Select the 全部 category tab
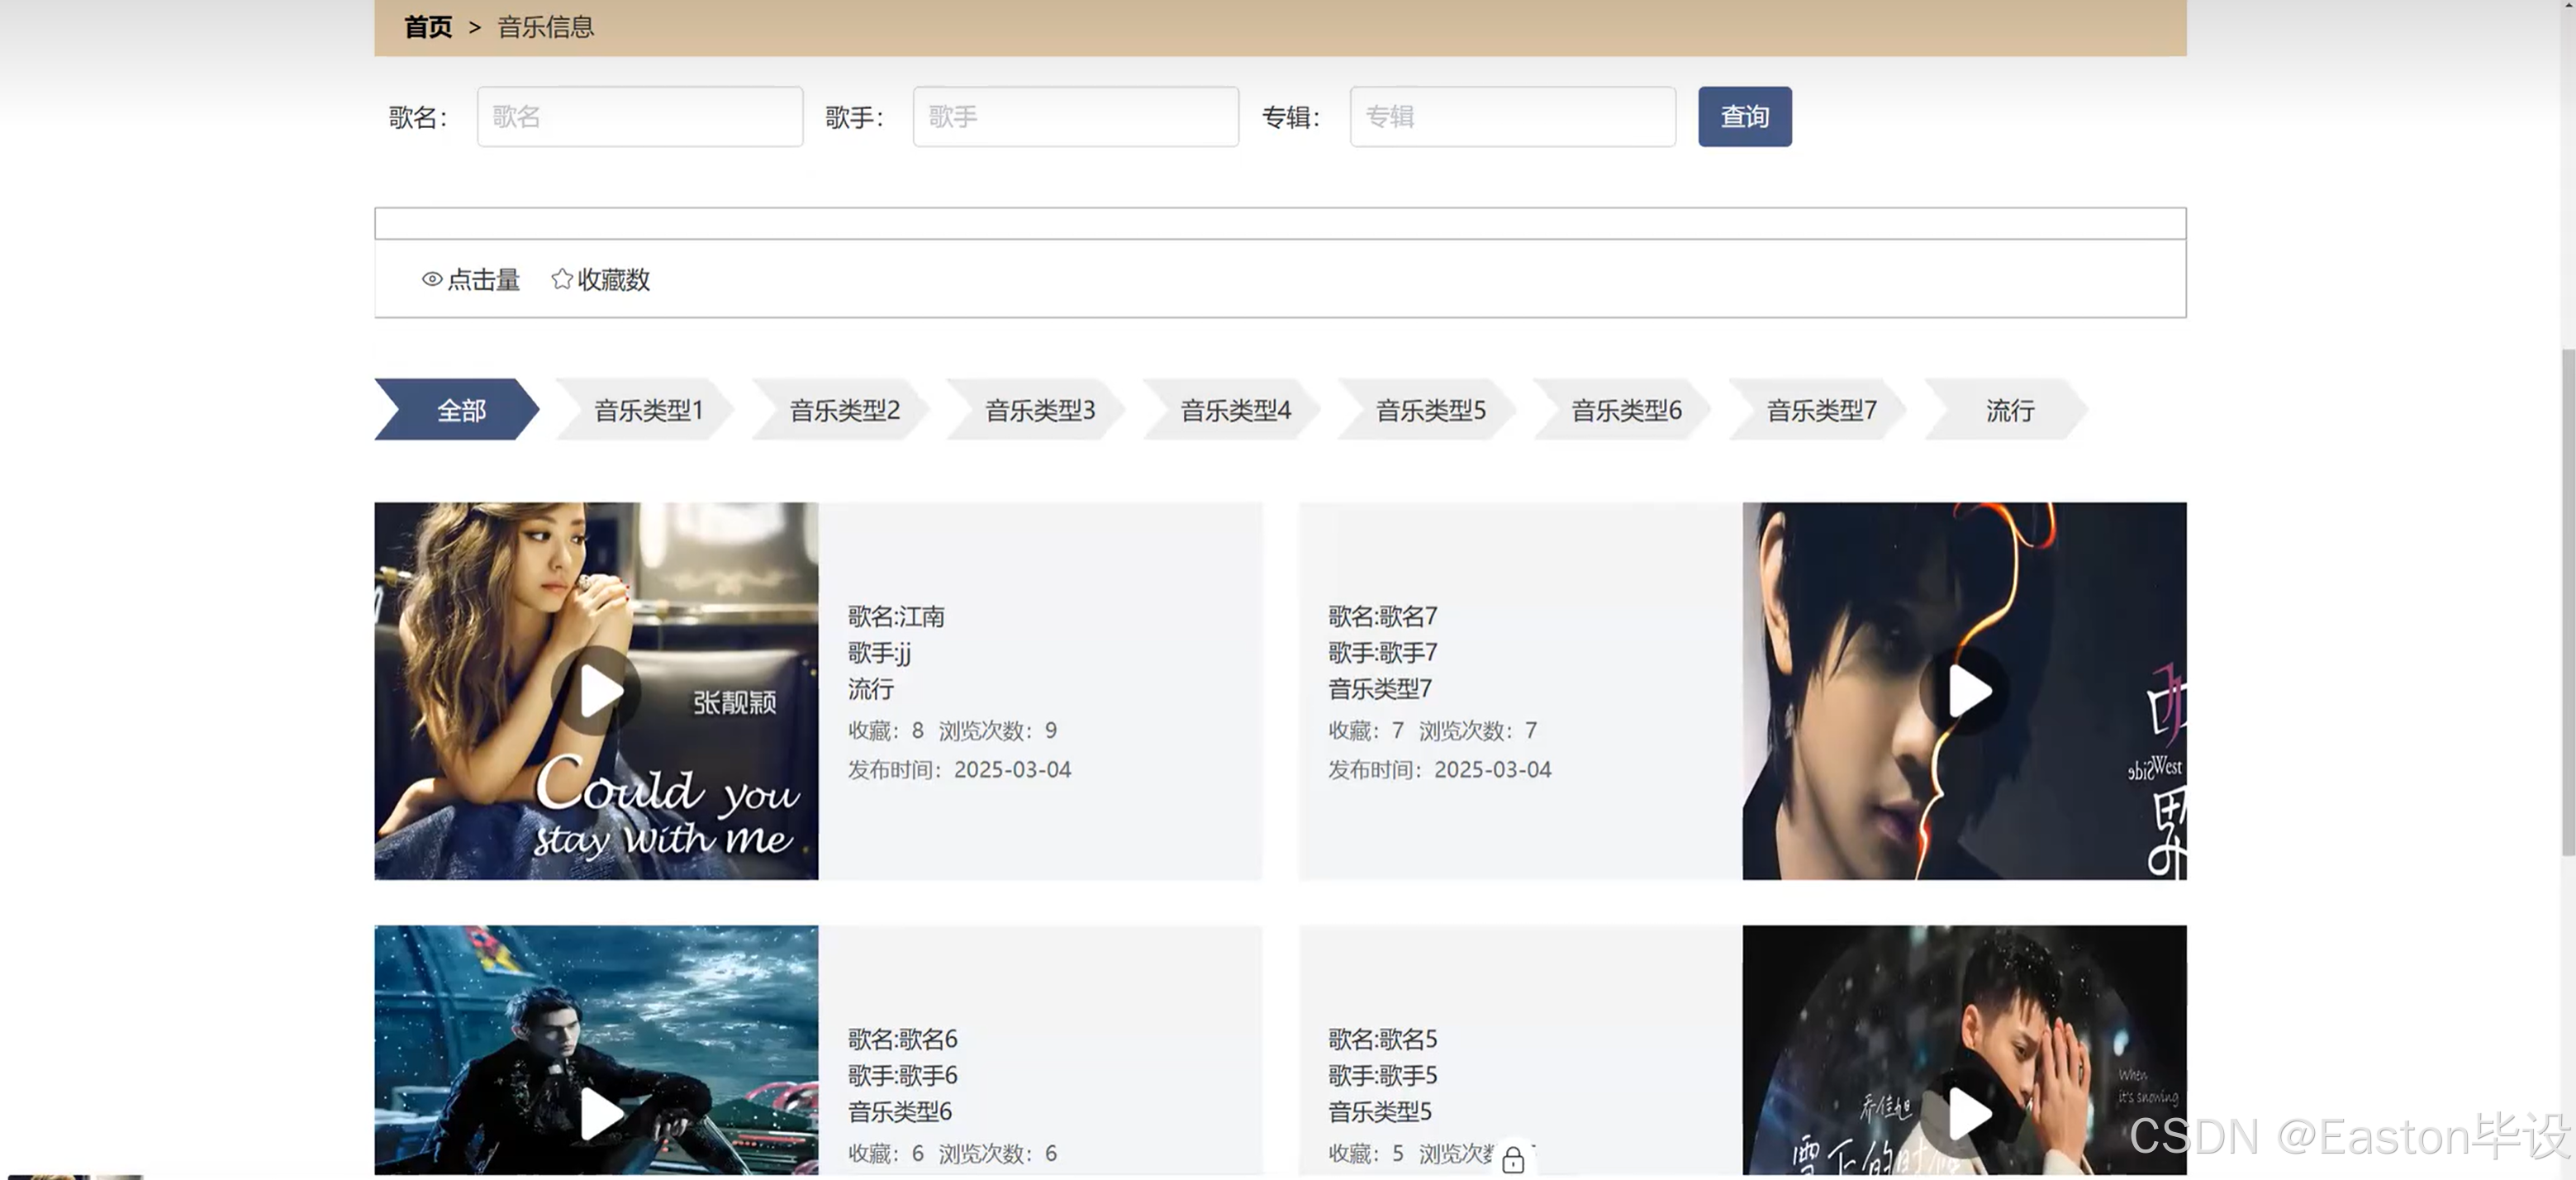The width and height of the screenshot is (2576, 1180). (x=460, y=410)
